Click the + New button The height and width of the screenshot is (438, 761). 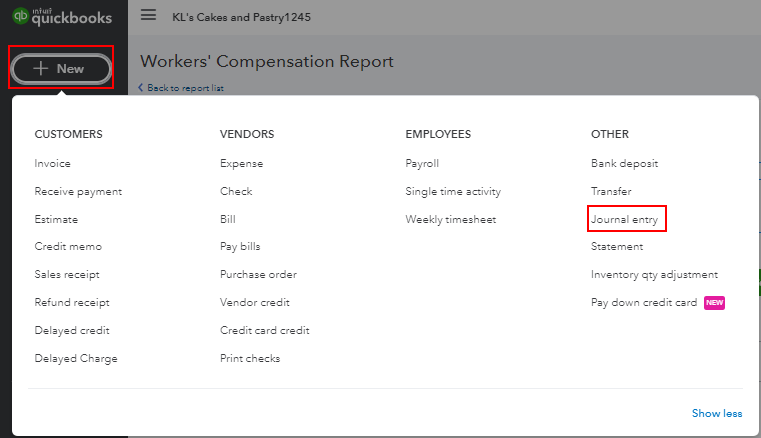[x=61, y=68]
